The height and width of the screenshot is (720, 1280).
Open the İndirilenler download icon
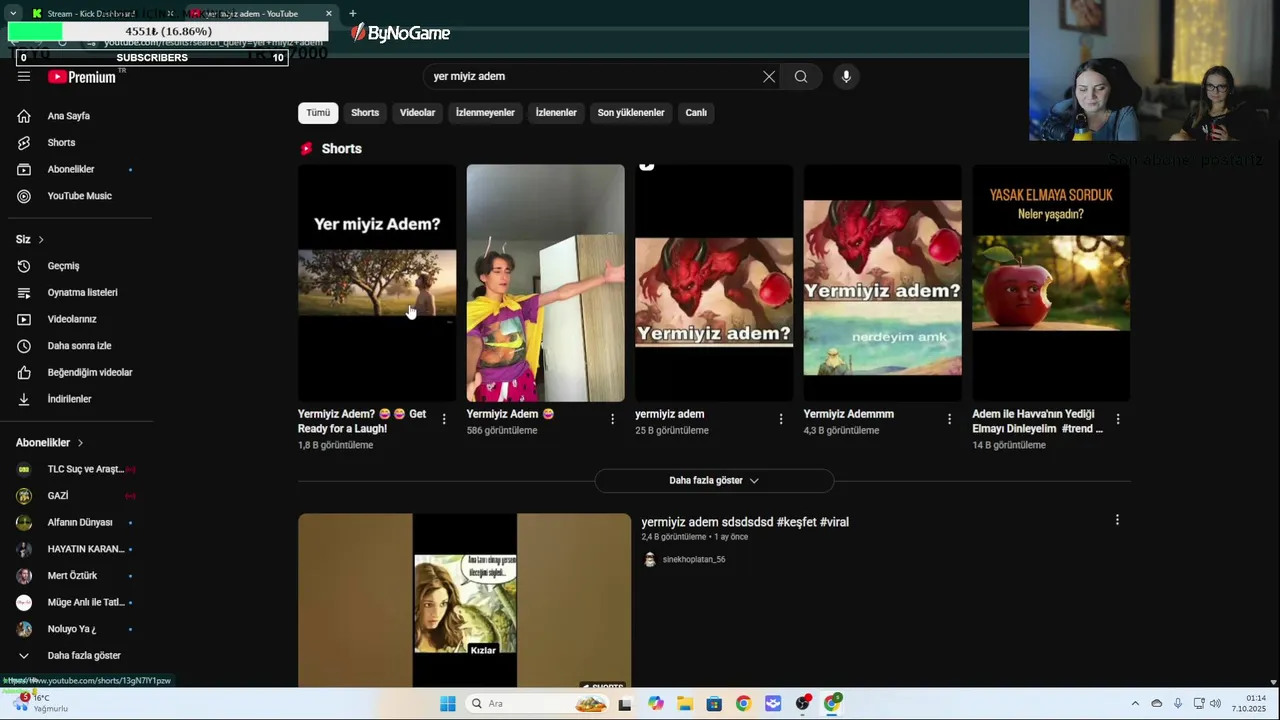point(24,399)
